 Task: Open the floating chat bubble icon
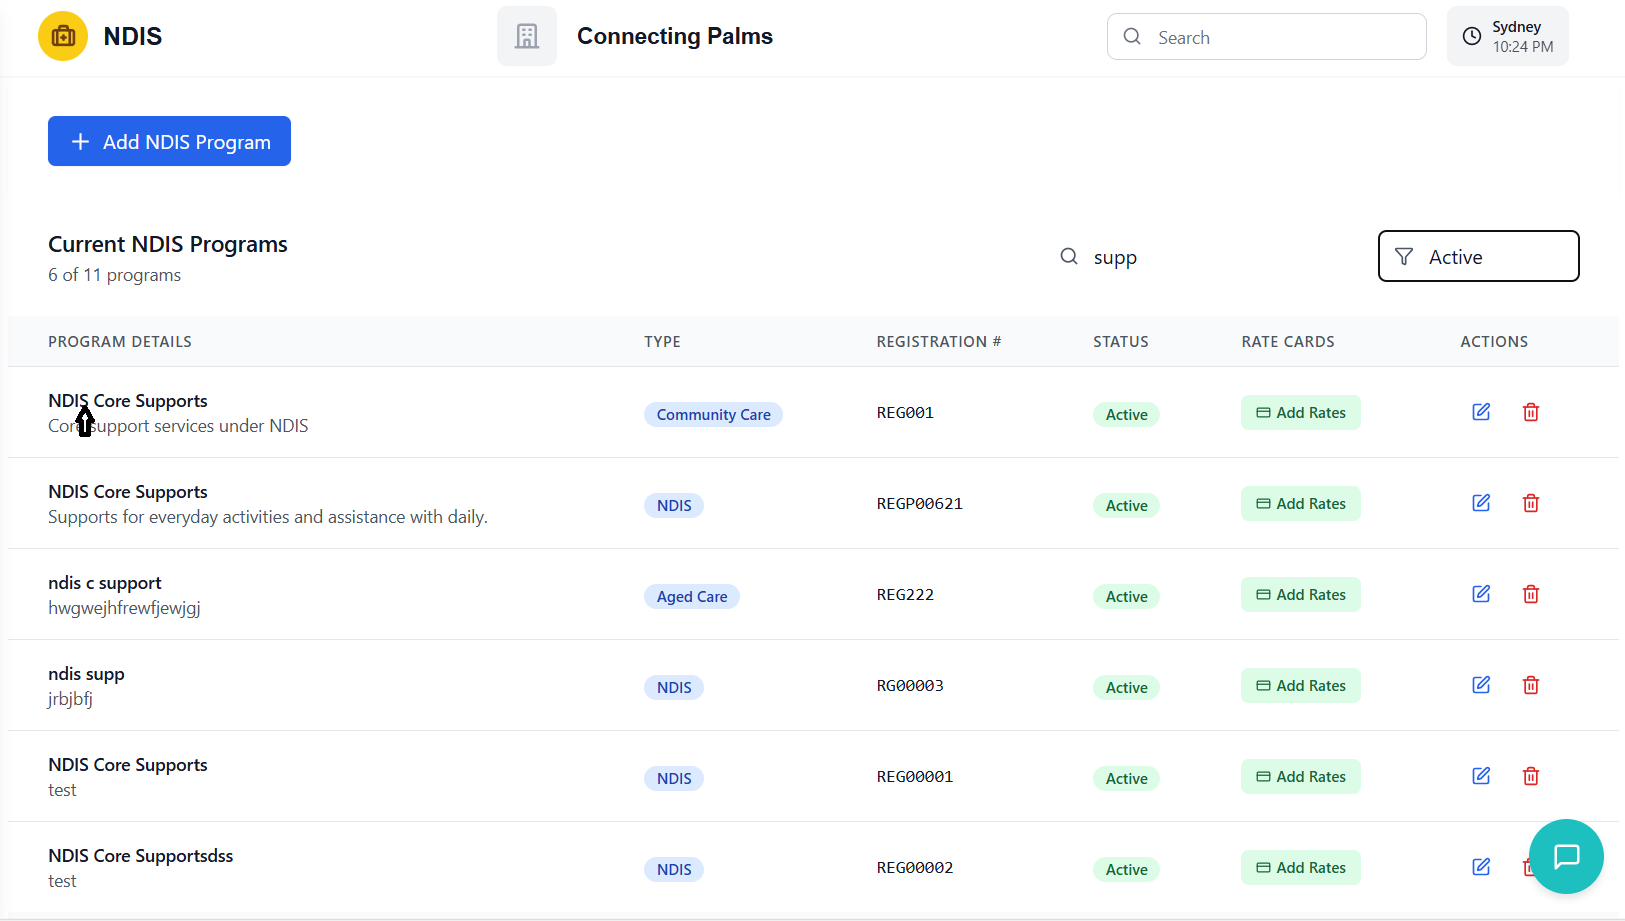click(1566, 856)
